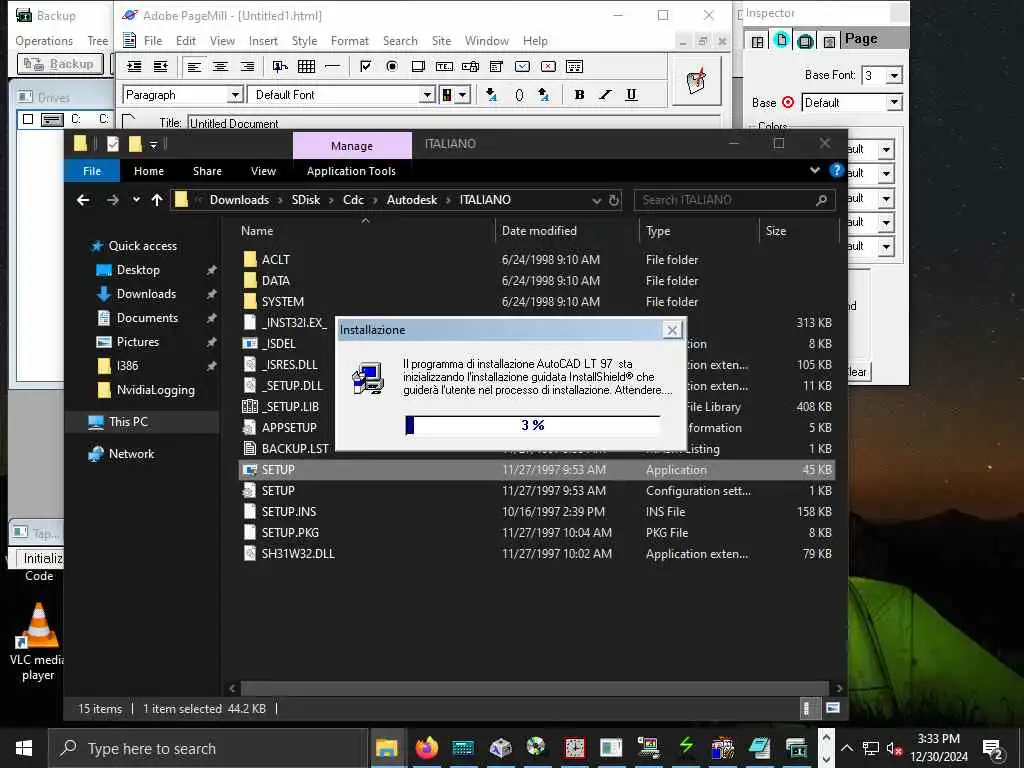Screen dimensions: 1024x768
Task: Expand the Explorer ribbon chevron
Action: tap(814, 170)
